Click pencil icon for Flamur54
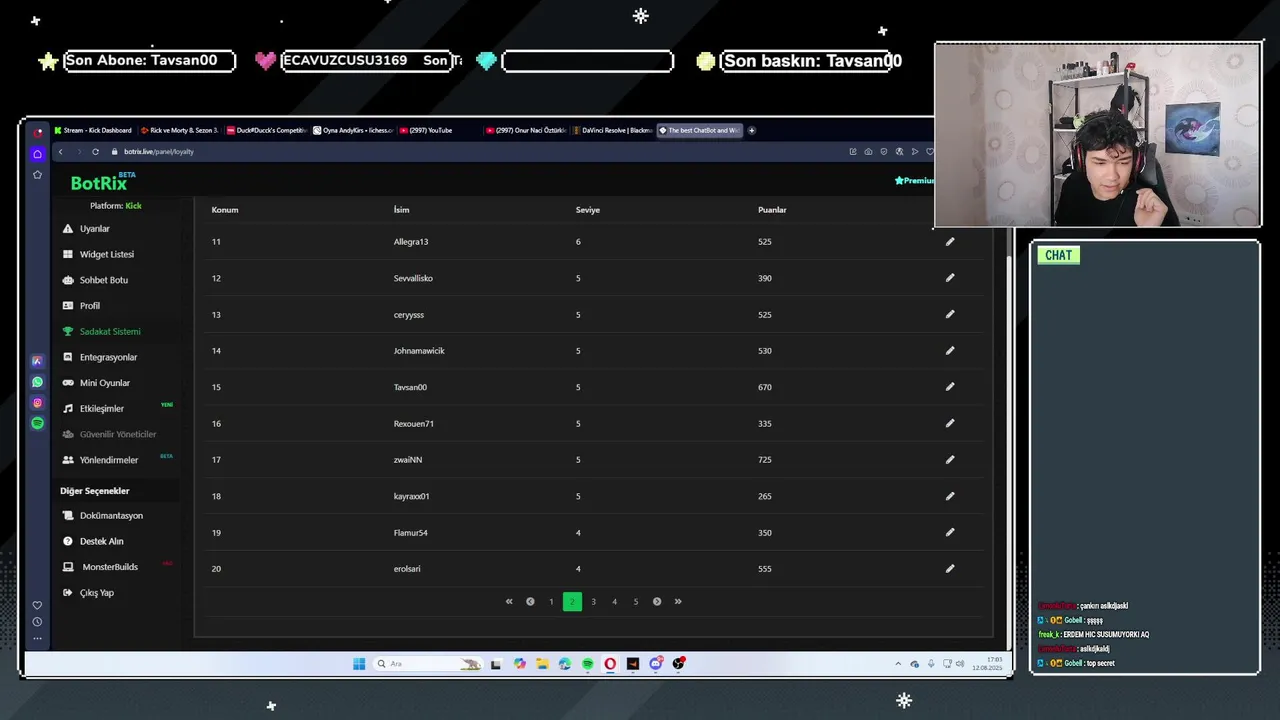1280x720 pixels. (950, 532)
